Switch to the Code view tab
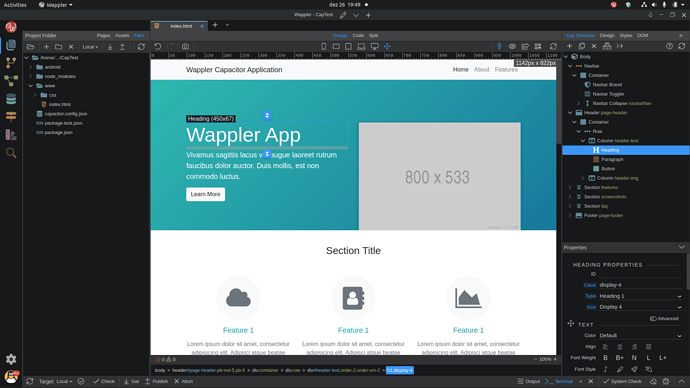 click(x=358, y=35)
